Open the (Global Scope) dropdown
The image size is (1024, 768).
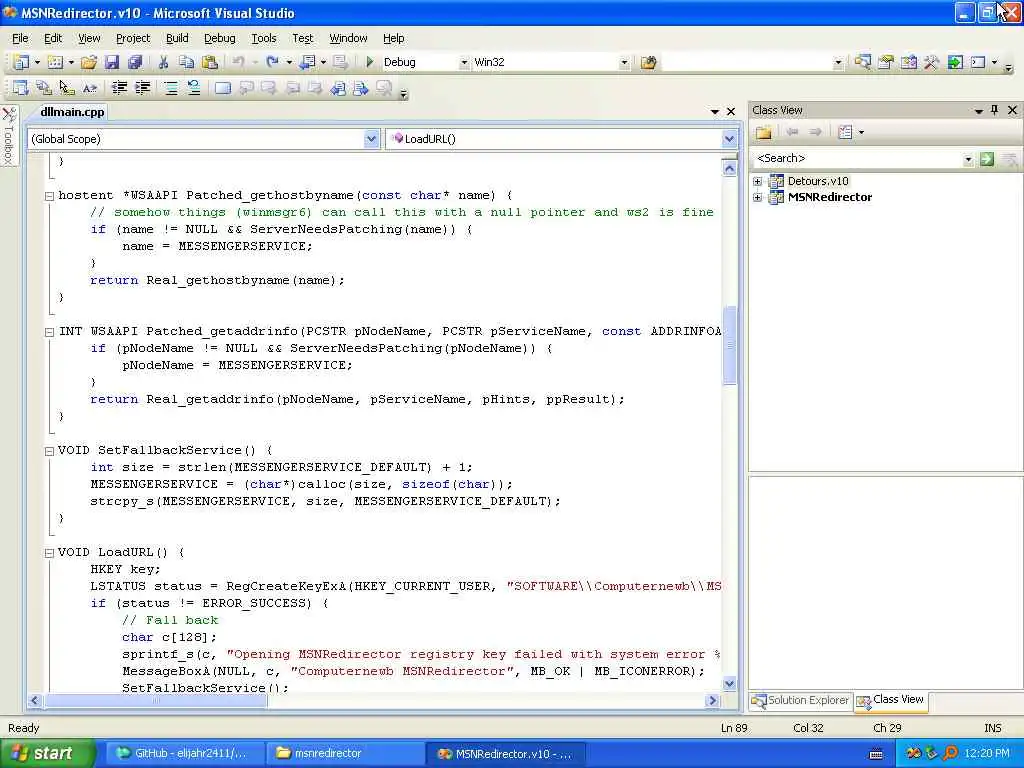pos(372,138)
